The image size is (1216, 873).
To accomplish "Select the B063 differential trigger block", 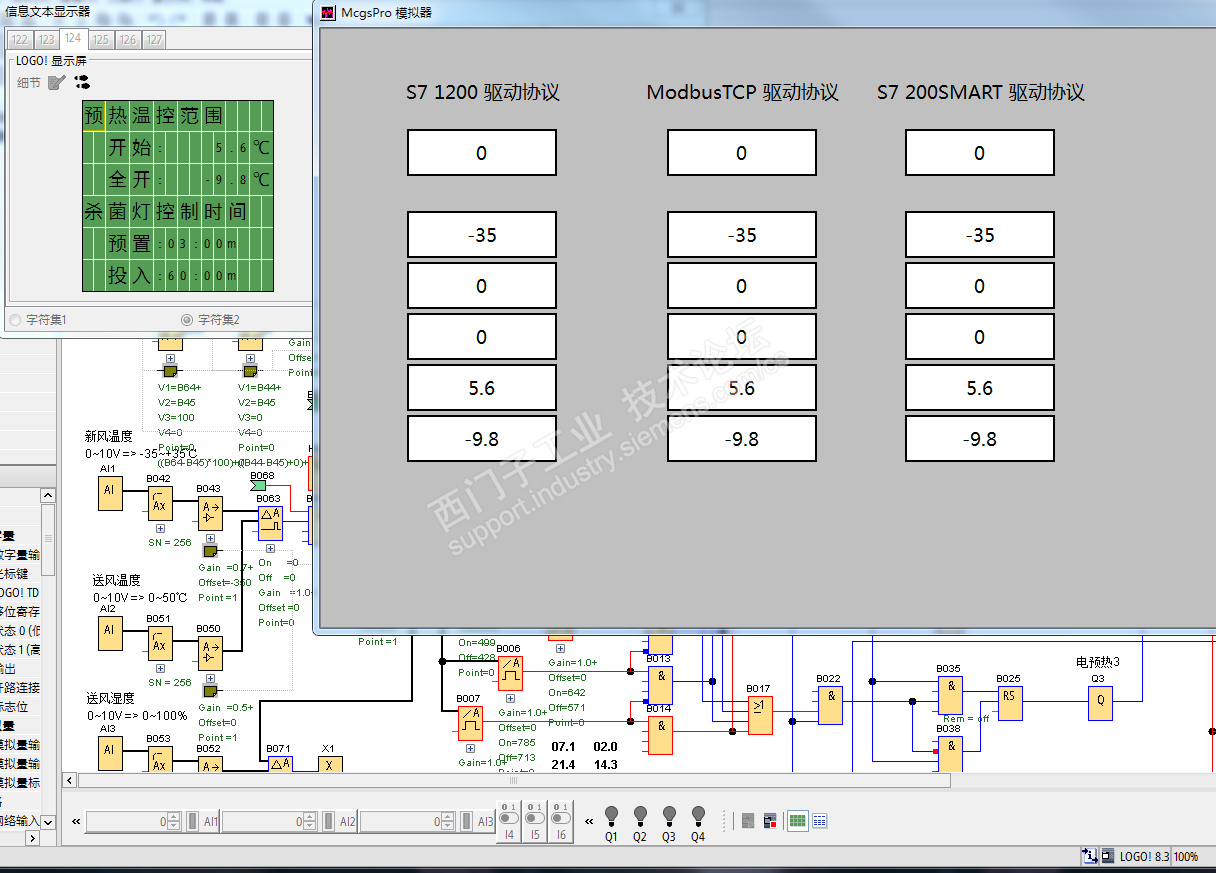I will [x=270, y=522].
